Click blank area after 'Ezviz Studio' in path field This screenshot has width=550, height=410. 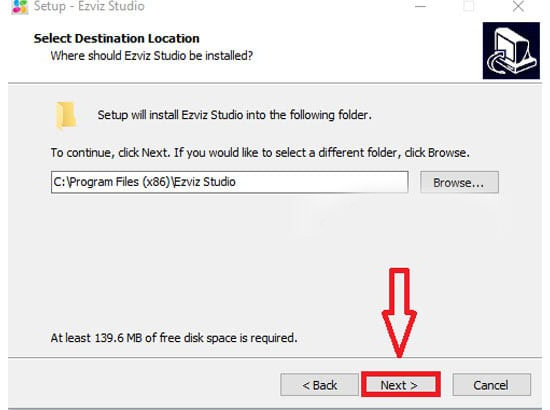319,182
